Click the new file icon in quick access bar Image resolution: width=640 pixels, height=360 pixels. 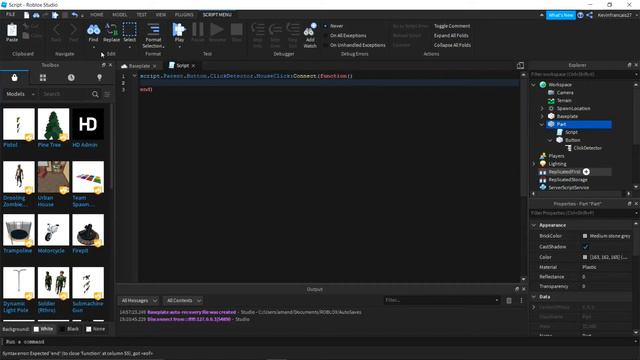26,15
